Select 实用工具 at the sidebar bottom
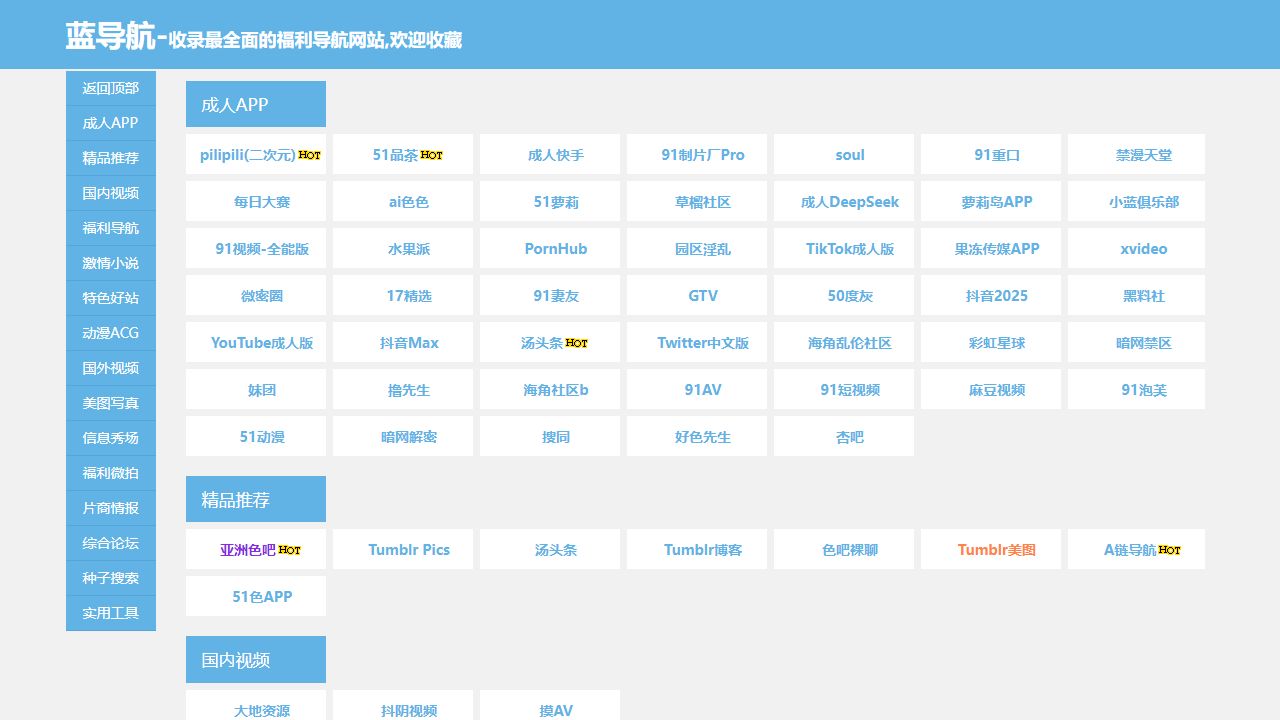 coord(111,613)
